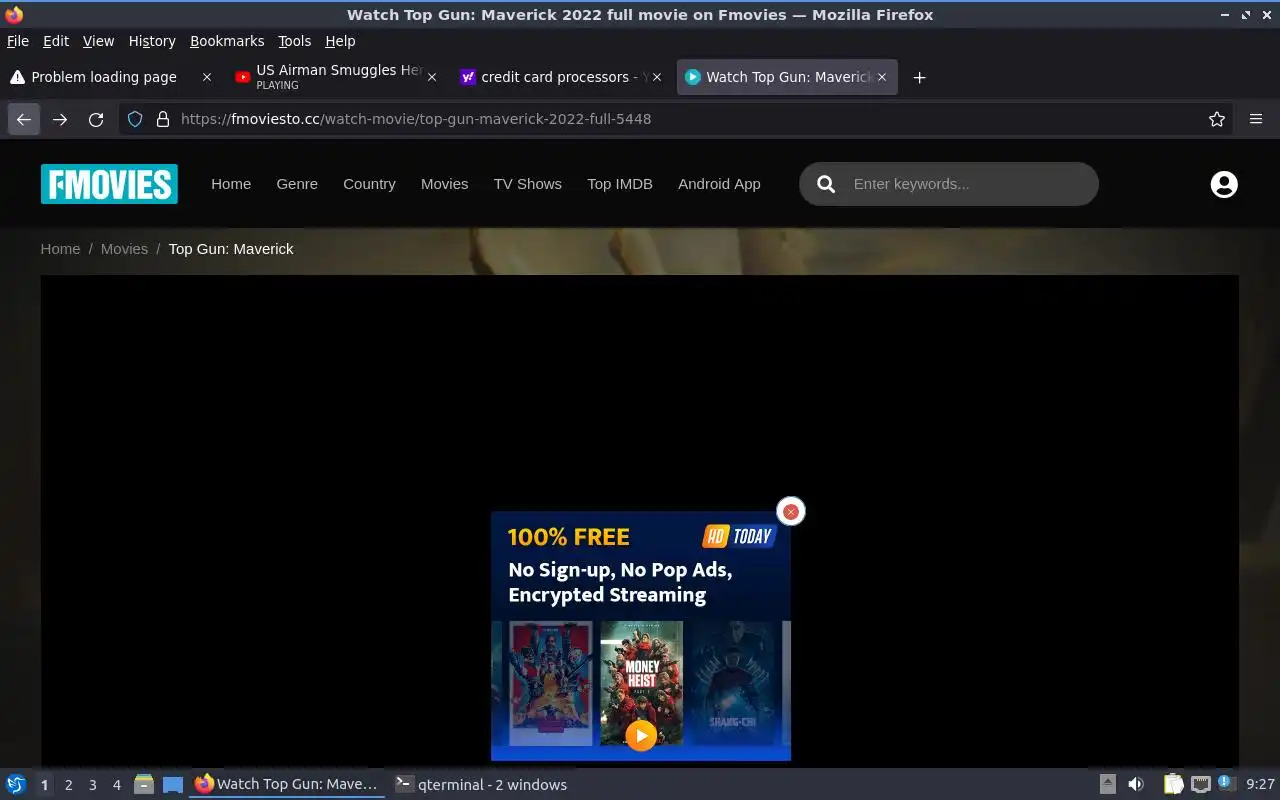This screenshot has width=1280, height=800.
Task: Go to the Home nav link
Action: (231, 184)
